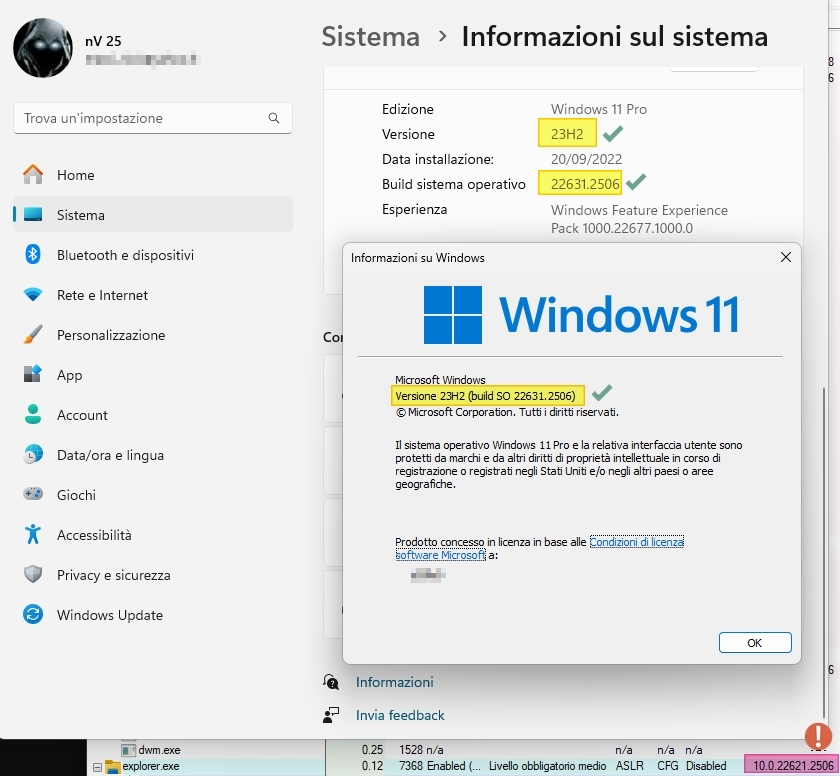Click the 1528 n/a cell for dwm.exe
Image resolution: width=840 pixels, height=776 pixels.
tap(421, 750)
